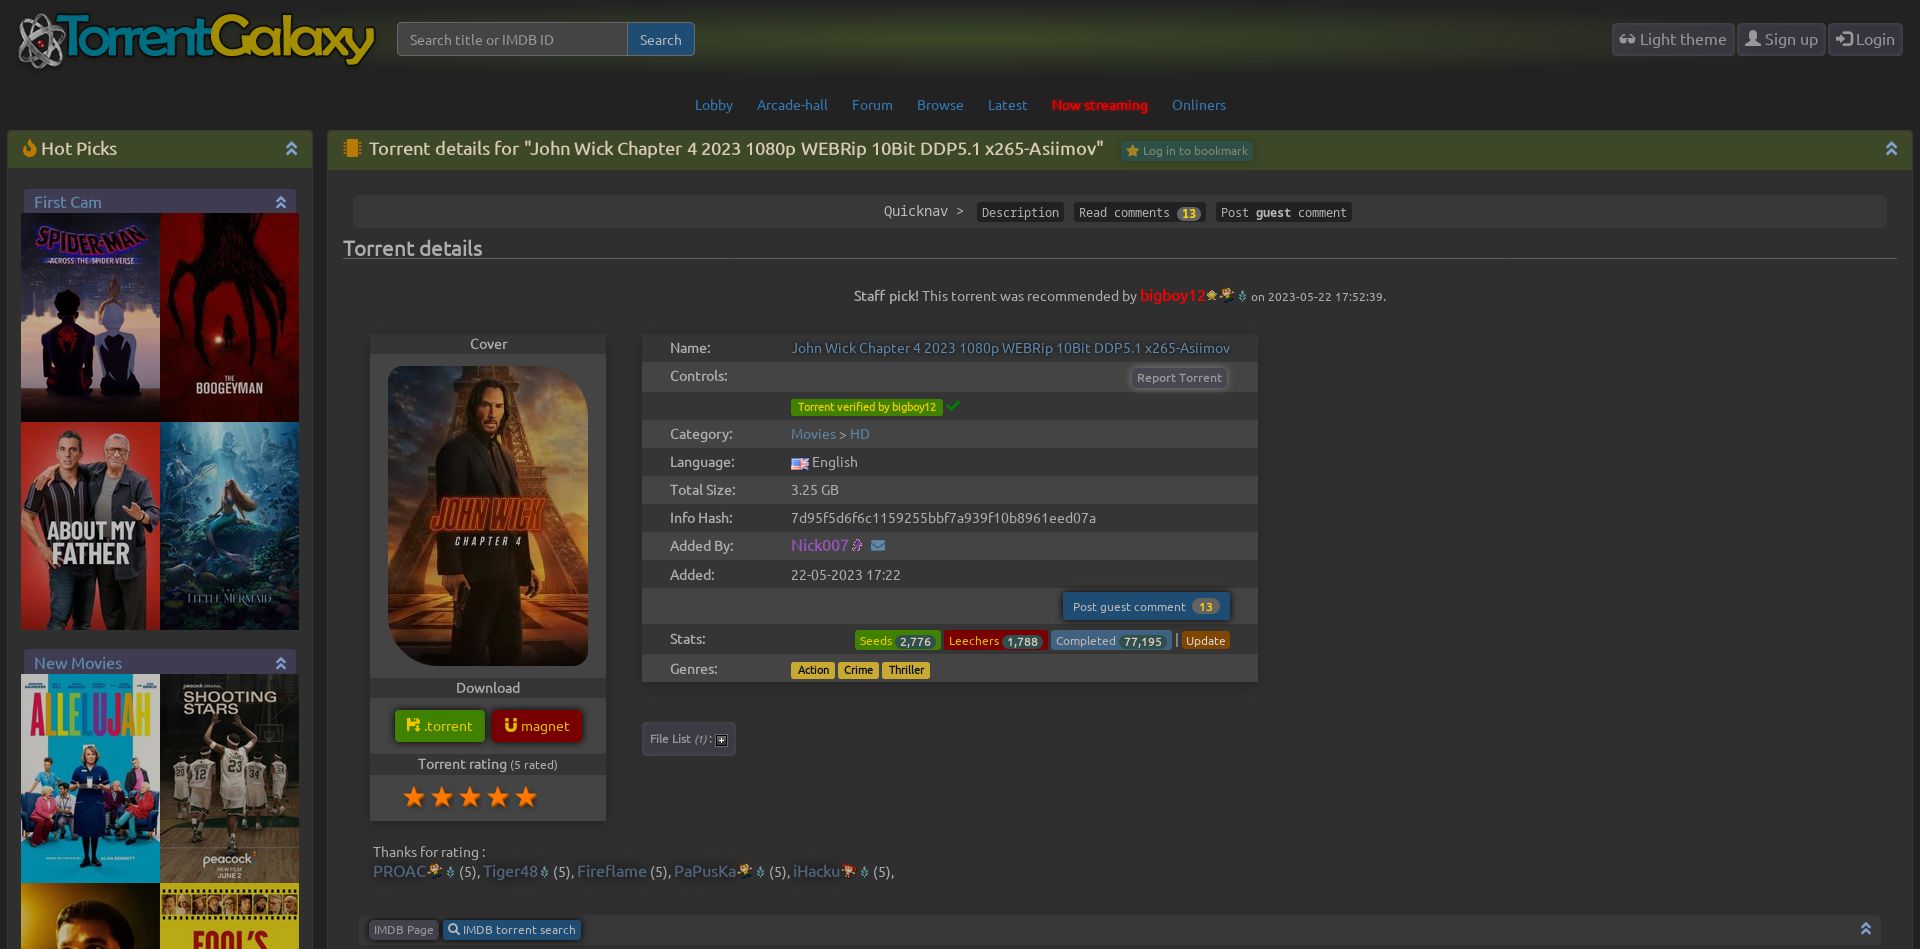Click the IMDB torrent search button
1920x949 pixels.
[512, 930]
